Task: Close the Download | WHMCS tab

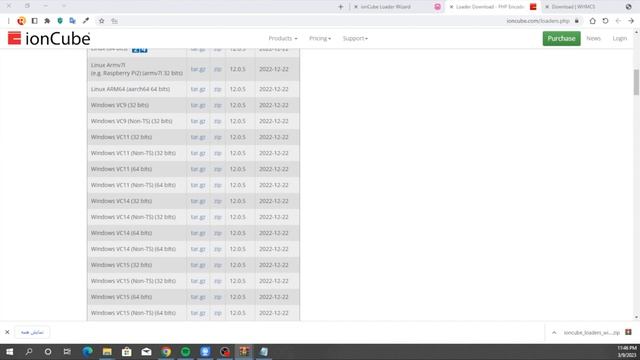Action: (x=547, y=7)
